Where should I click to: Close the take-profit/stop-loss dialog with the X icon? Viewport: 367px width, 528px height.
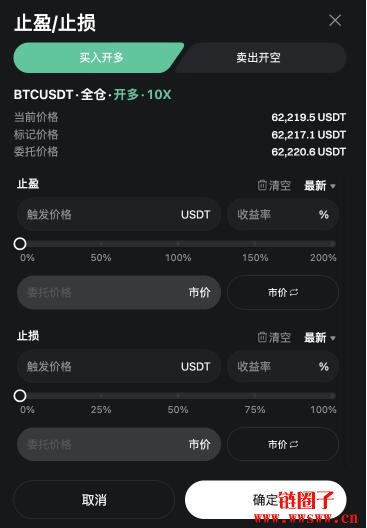335,21
